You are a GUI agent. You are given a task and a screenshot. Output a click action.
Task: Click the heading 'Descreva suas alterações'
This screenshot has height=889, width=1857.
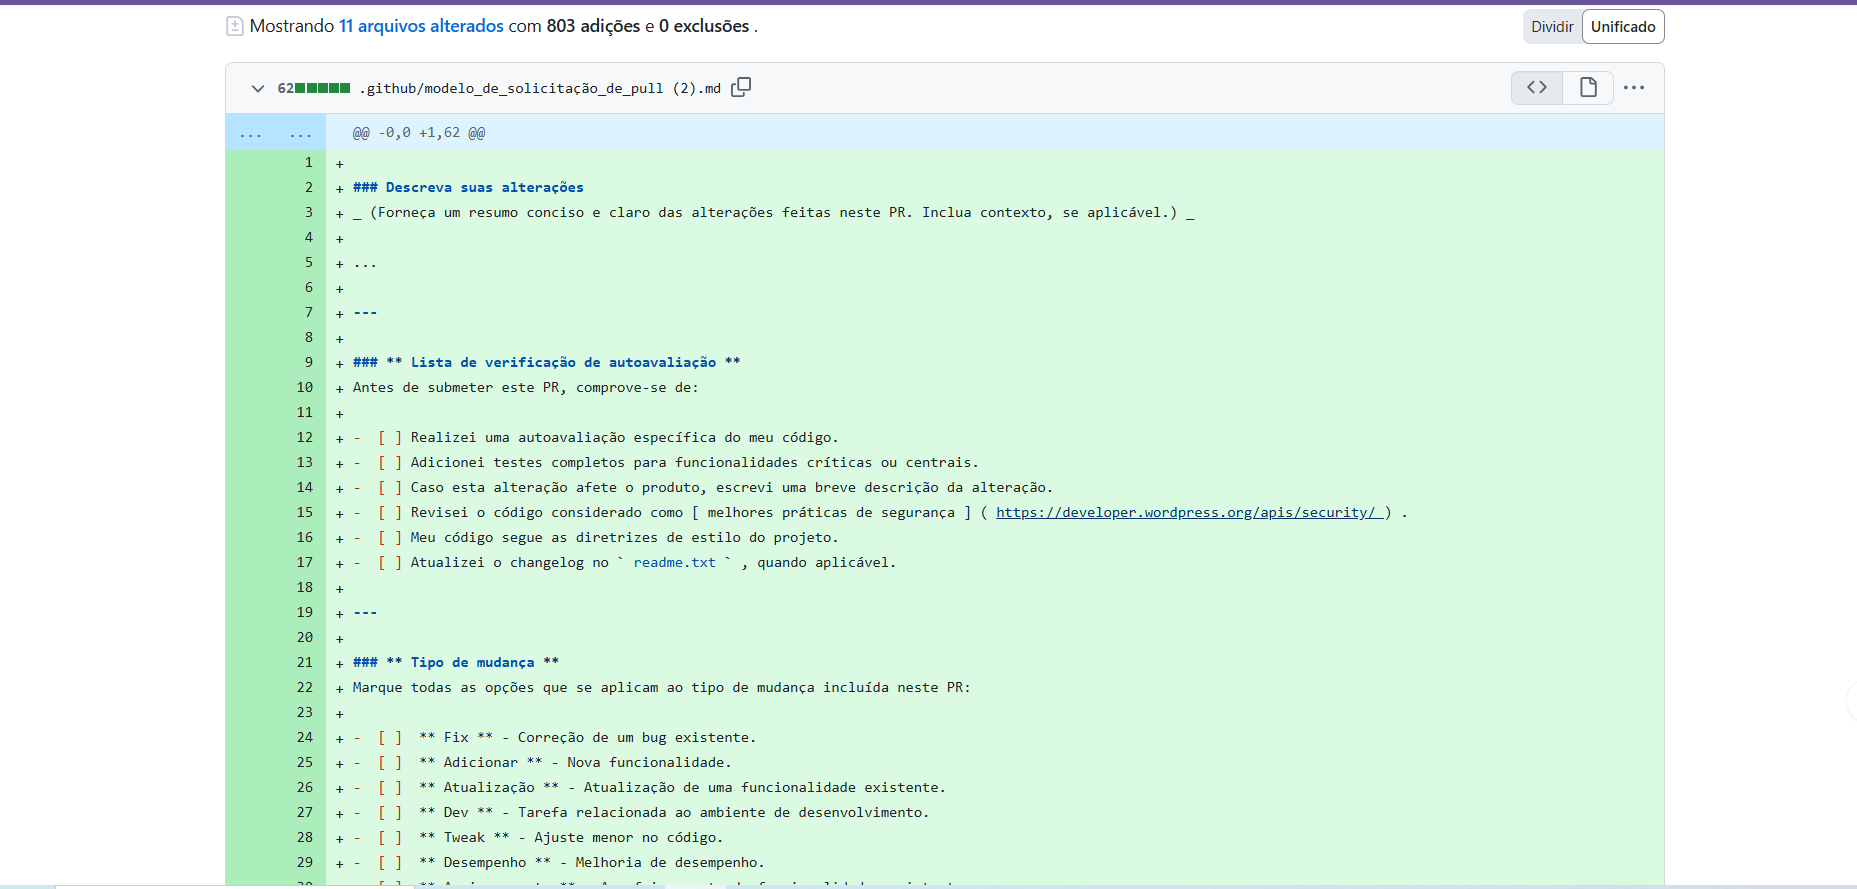pyautogui.click(x=484, y=187)
